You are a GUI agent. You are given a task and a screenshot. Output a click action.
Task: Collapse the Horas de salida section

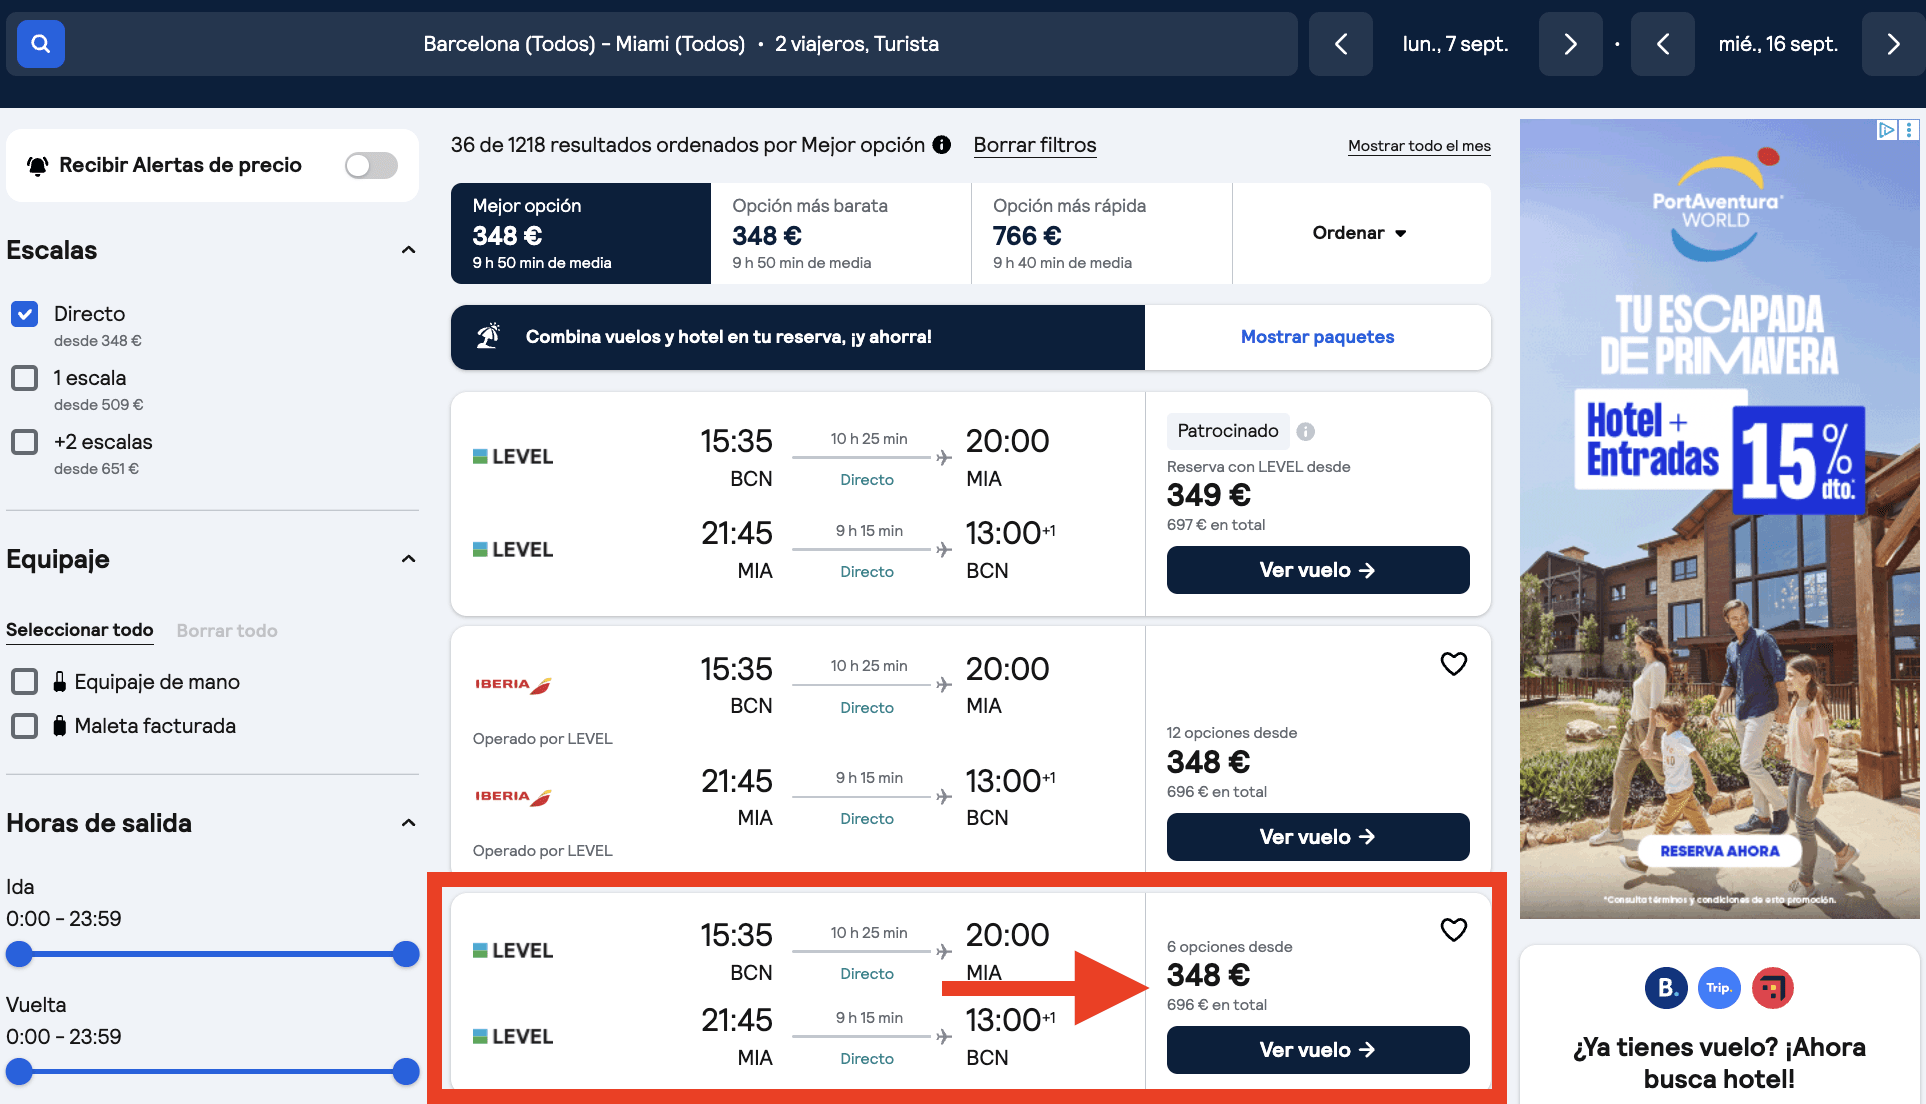click(408, 822)
